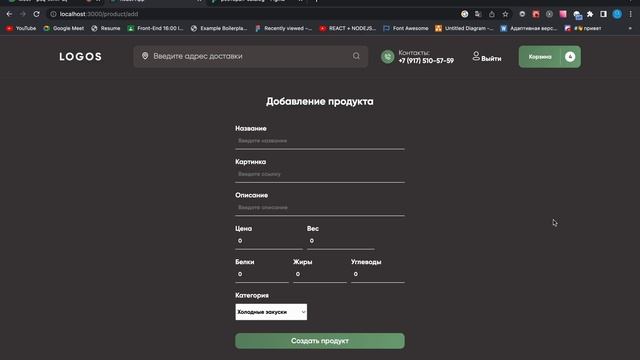The width and height of the screenshot is (640, 360).
Task: Click the user profile icon beside Выйти
Action: click(x=476, y=56)
